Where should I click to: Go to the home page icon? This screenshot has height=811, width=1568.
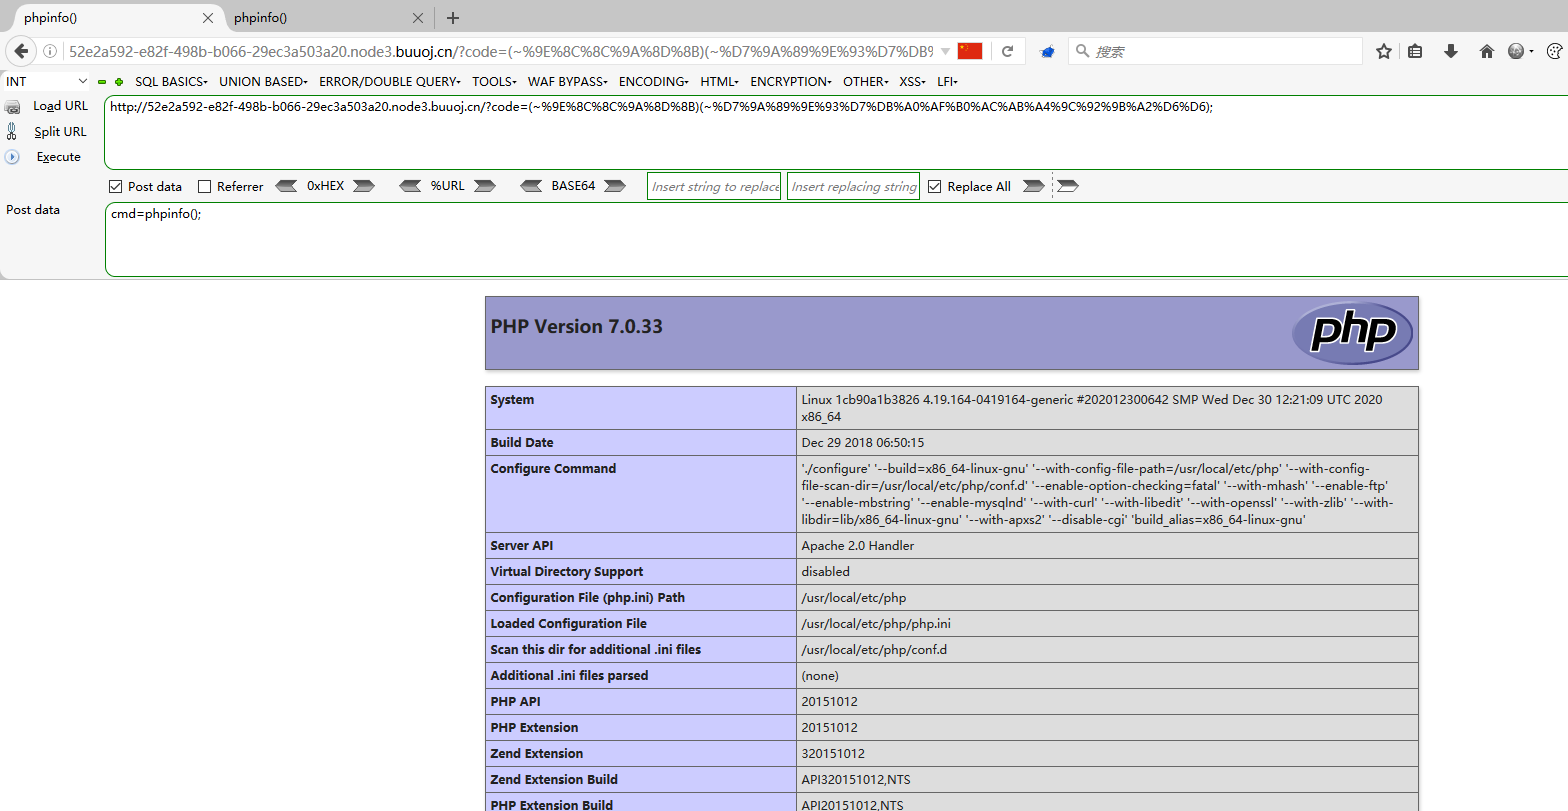(x=1487, y=51)
